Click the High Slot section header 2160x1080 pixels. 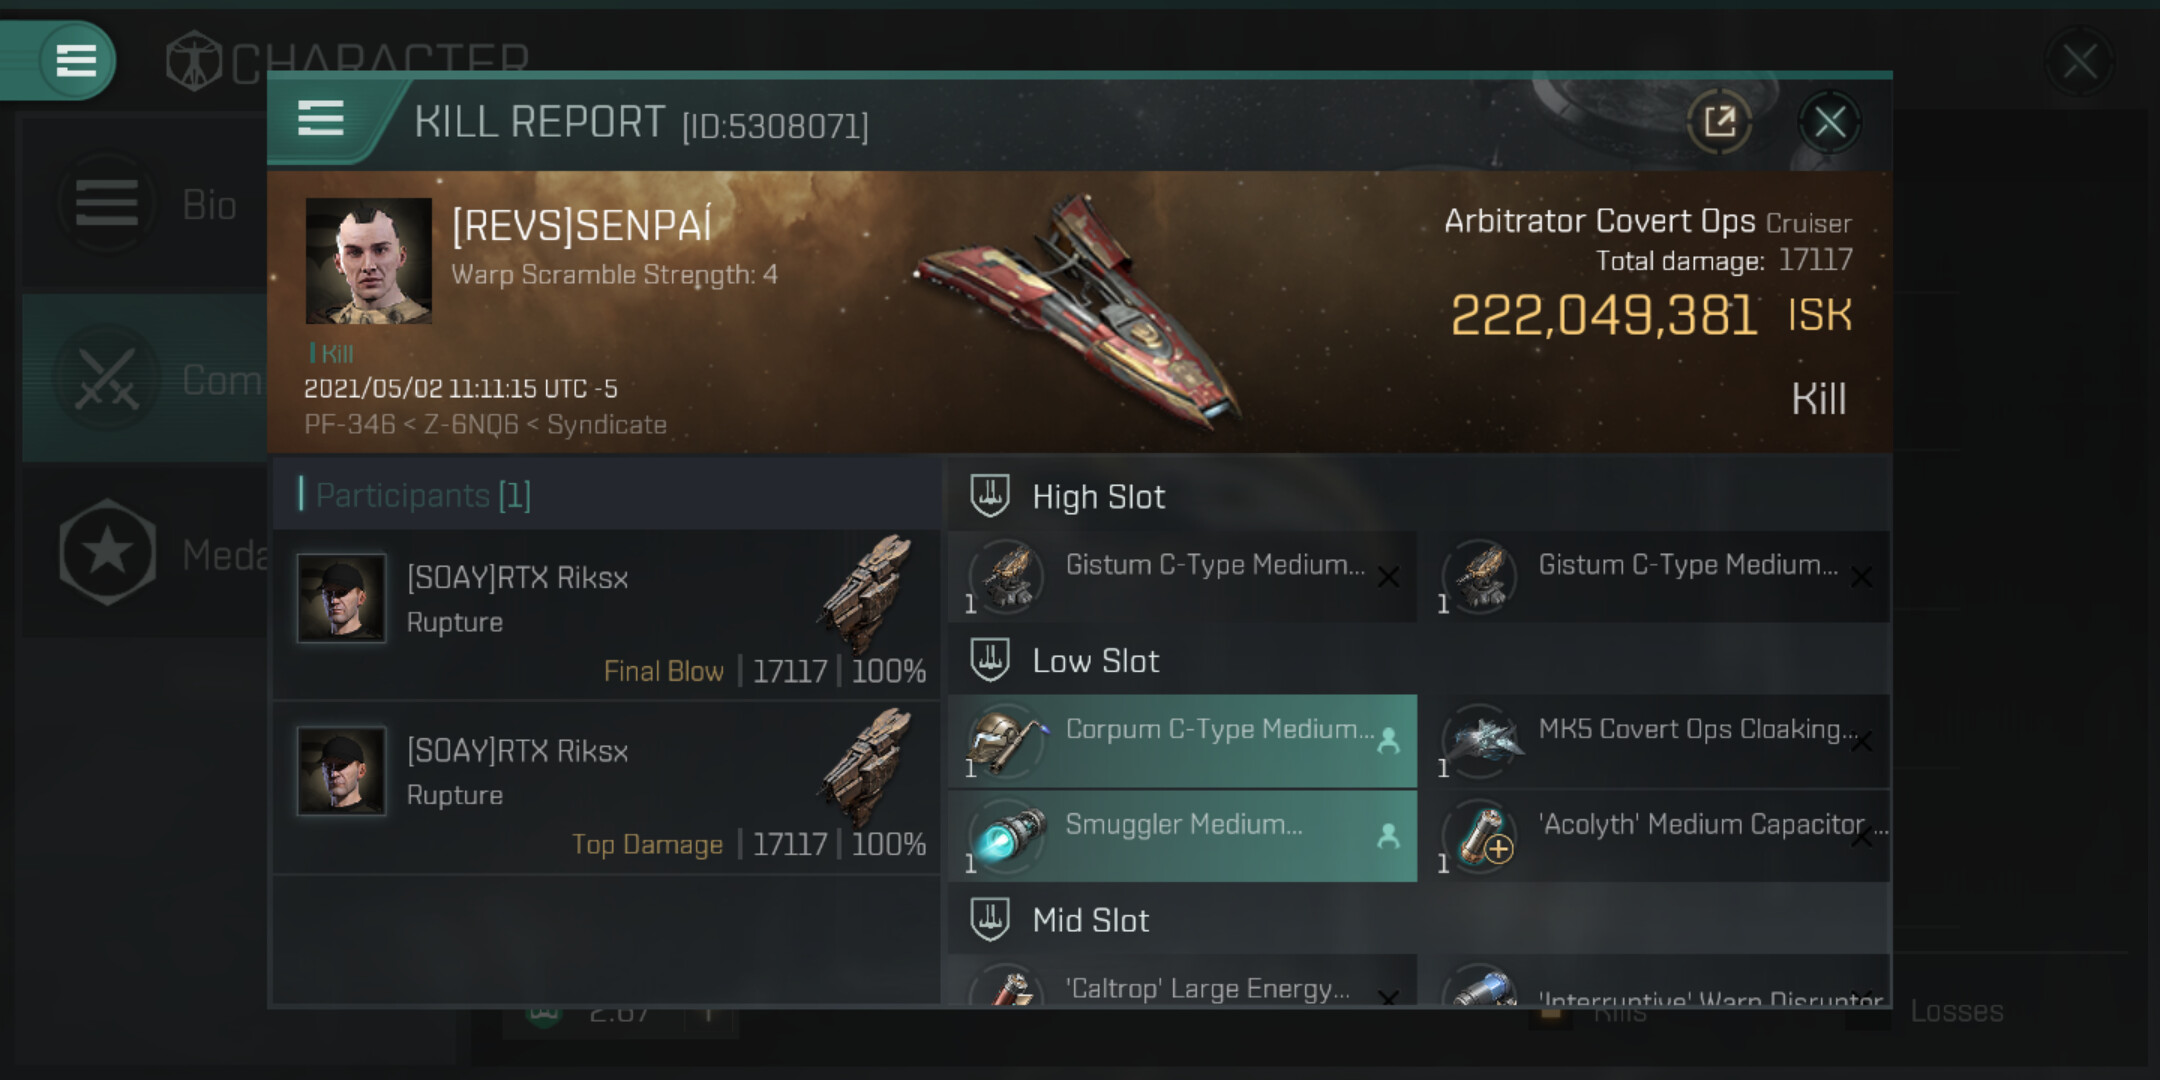click(x=1098, y=497)
